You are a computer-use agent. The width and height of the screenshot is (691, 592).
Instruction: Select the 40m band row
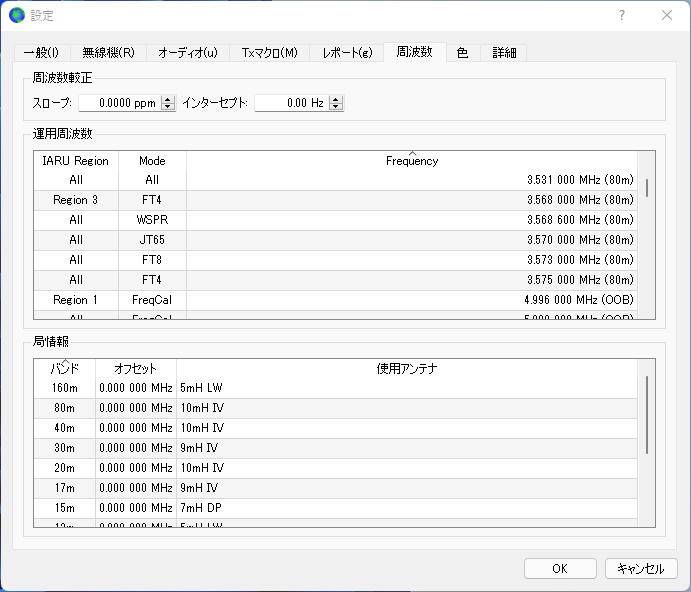336,428
